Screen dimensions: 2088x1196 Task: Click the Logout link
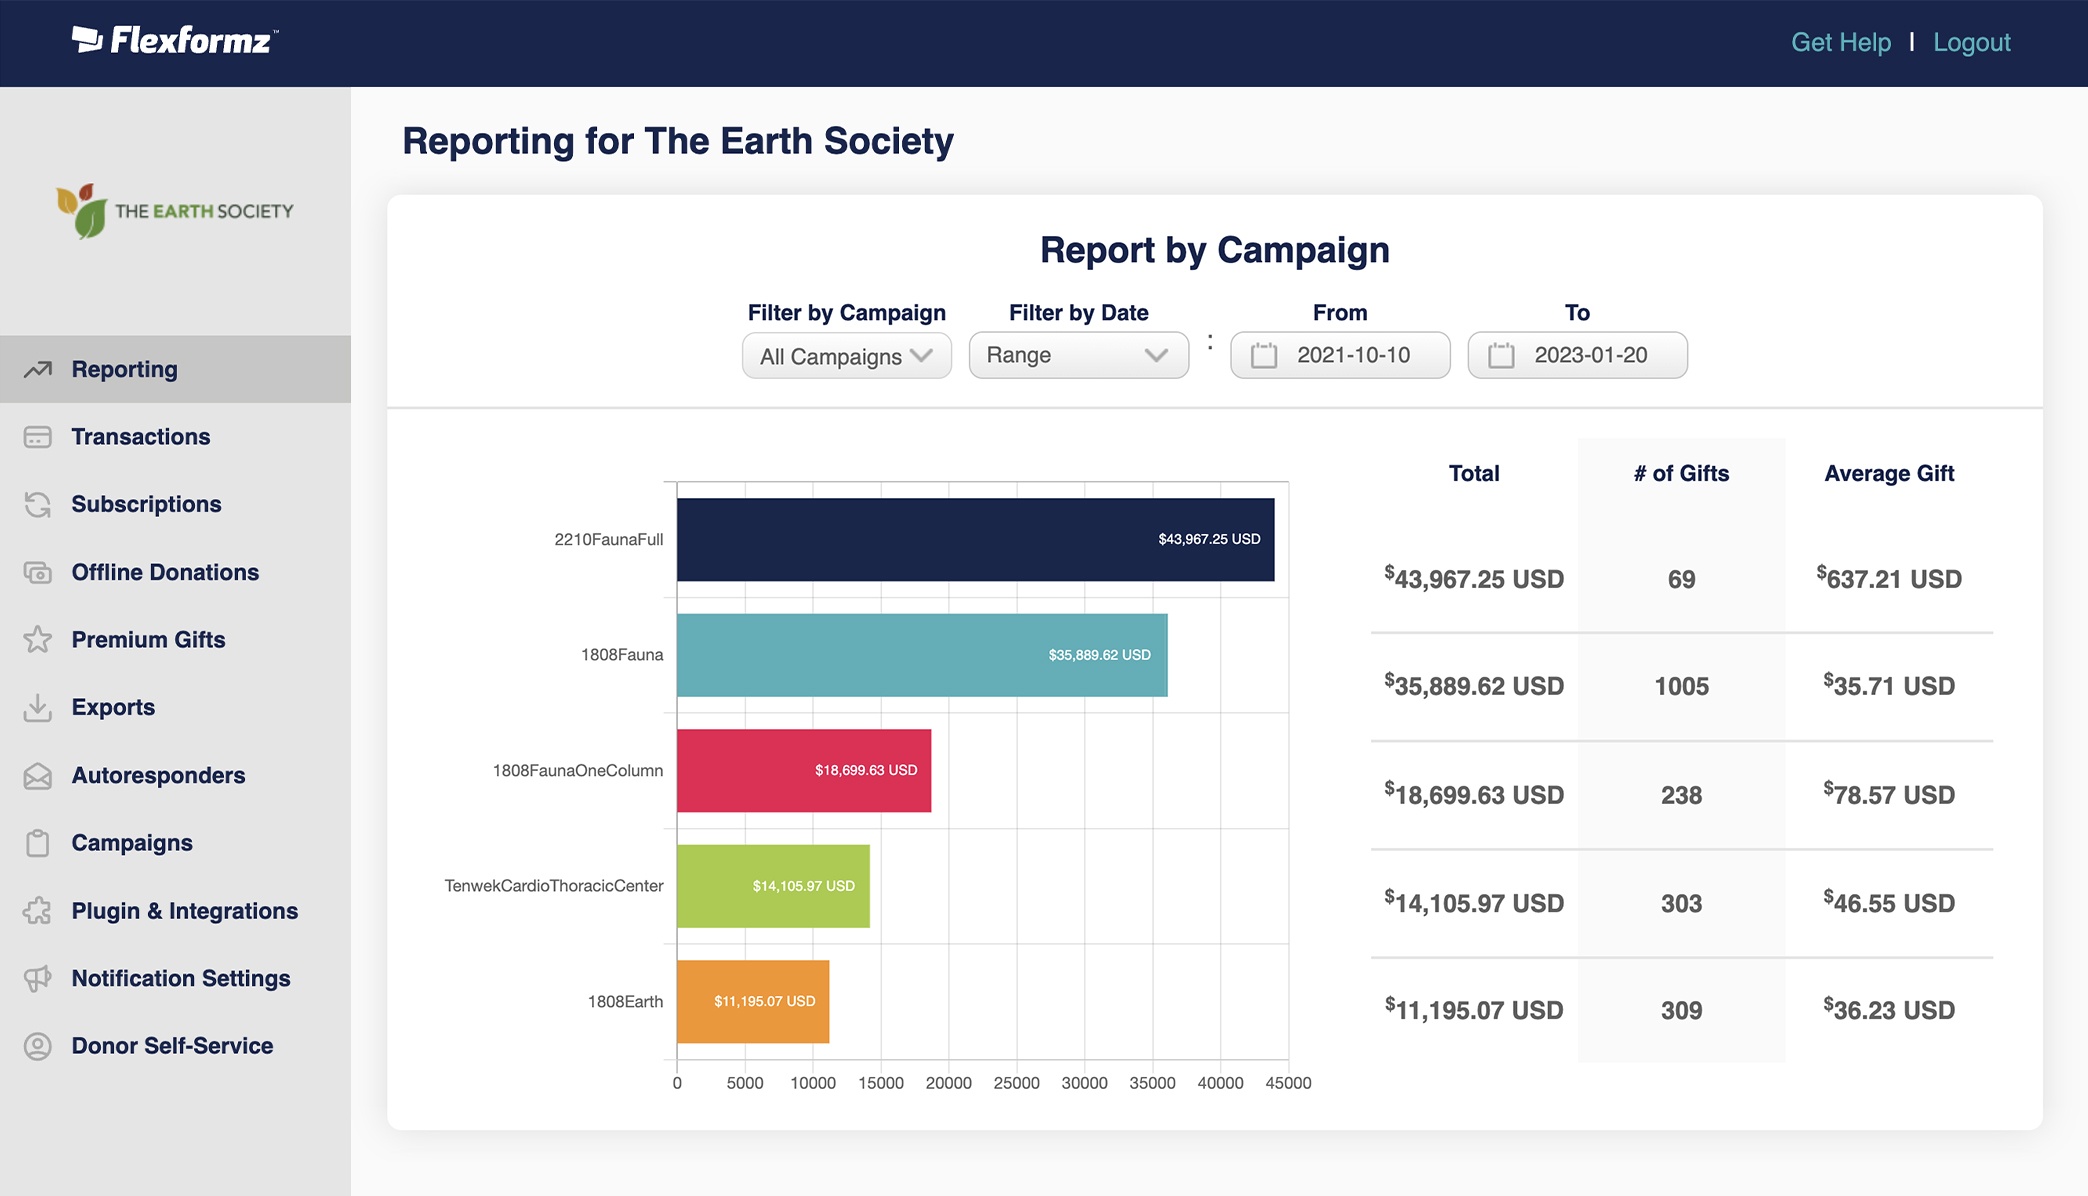(x=1971, y=42)
